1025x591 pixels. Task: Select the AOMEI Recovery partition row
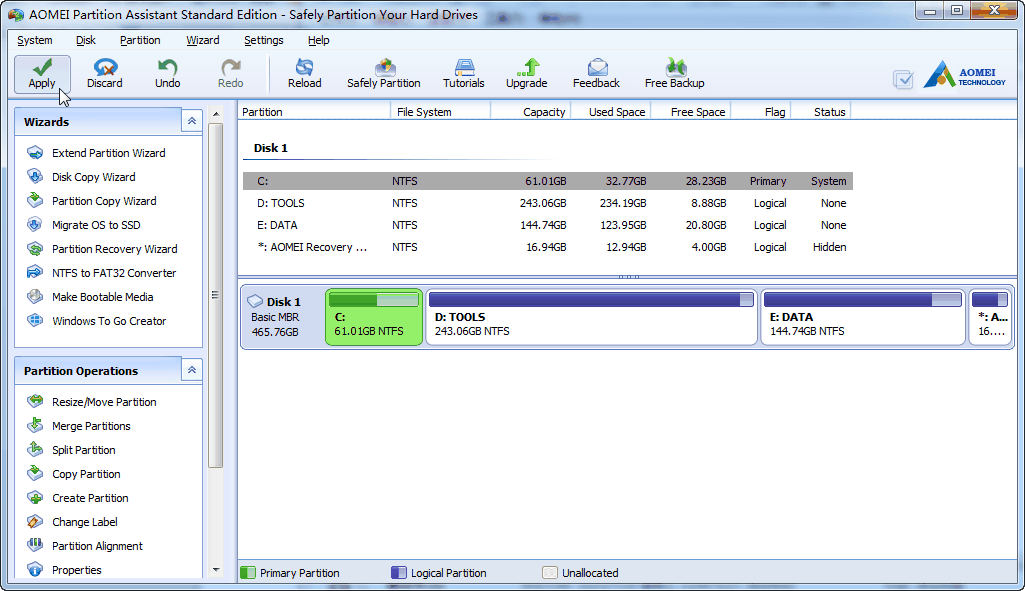tap(548, 247)
